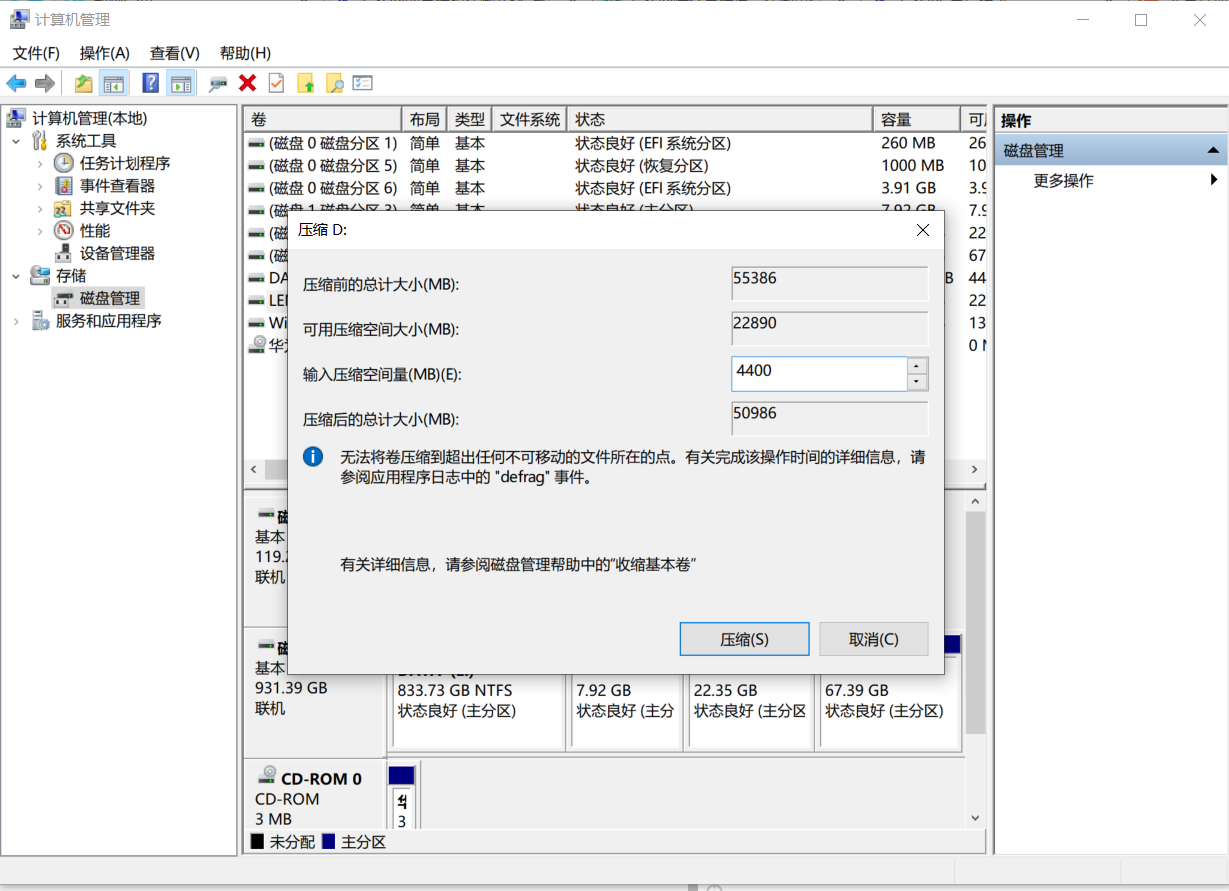Expand the 事件查看器 node arrow
The height and width of the screenshot is (891, 1229).
click(x=40, y=186)
